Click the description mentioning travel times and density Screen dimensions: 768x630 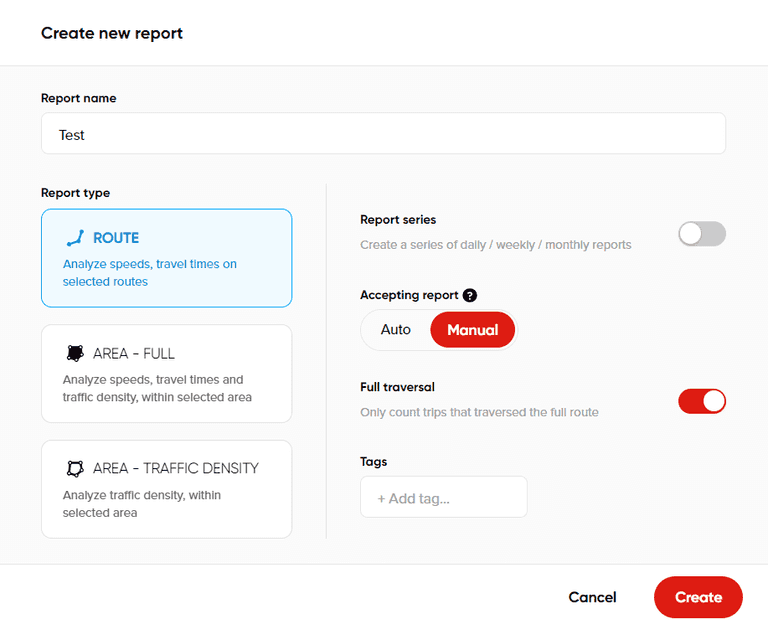click(x=157, y=388)
